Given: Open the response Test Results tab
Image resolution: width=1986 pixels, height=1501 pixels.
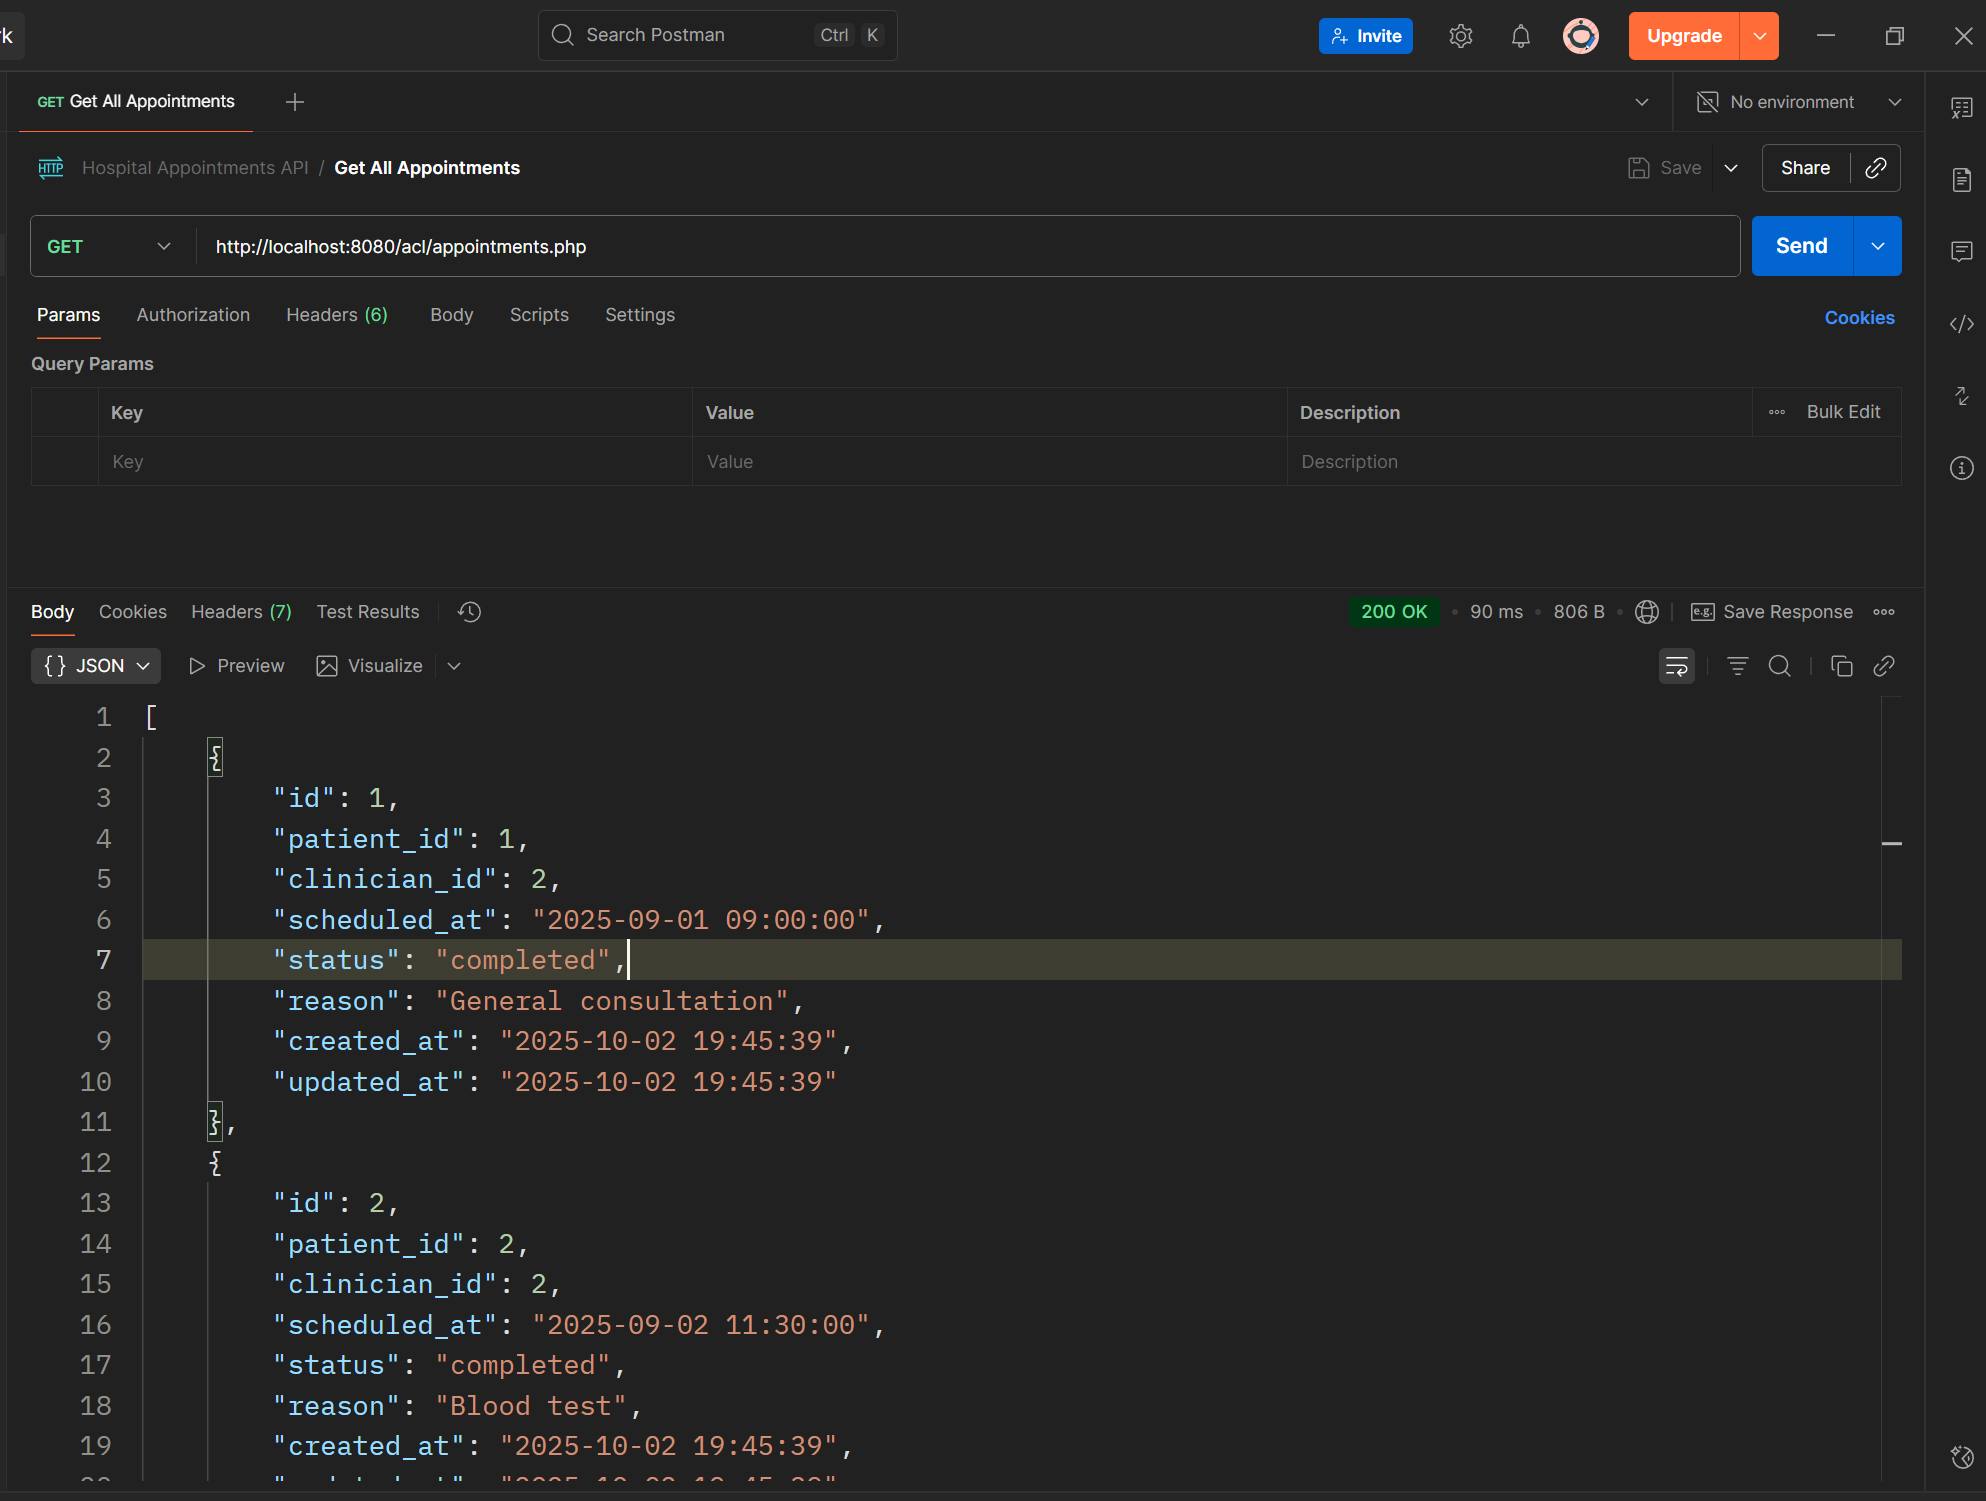Looking at the screenshot, I should pyautogui.click(x=367, y=612).
